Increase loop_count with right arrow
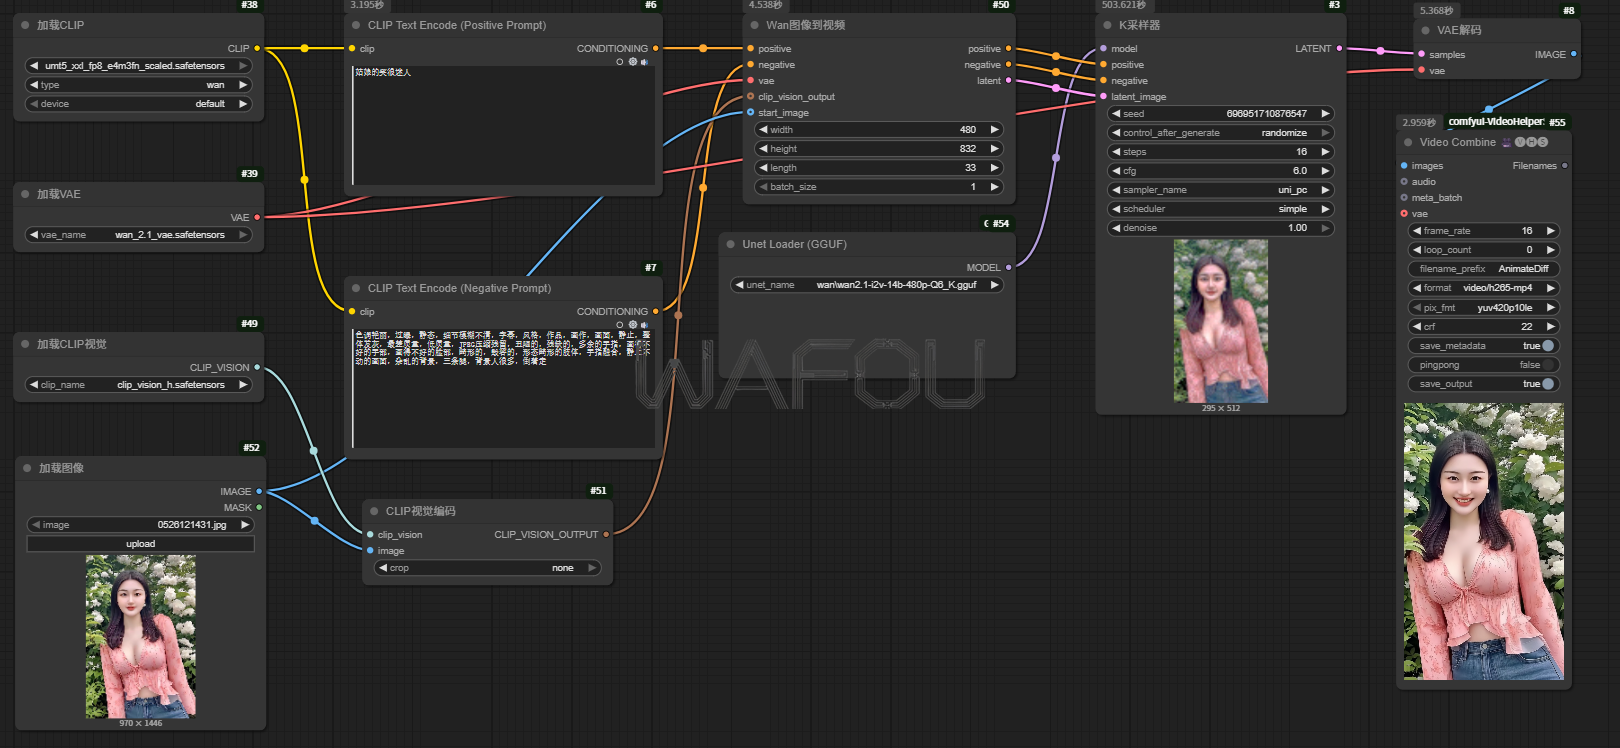1620x748 pixels. click(1551, 250)
